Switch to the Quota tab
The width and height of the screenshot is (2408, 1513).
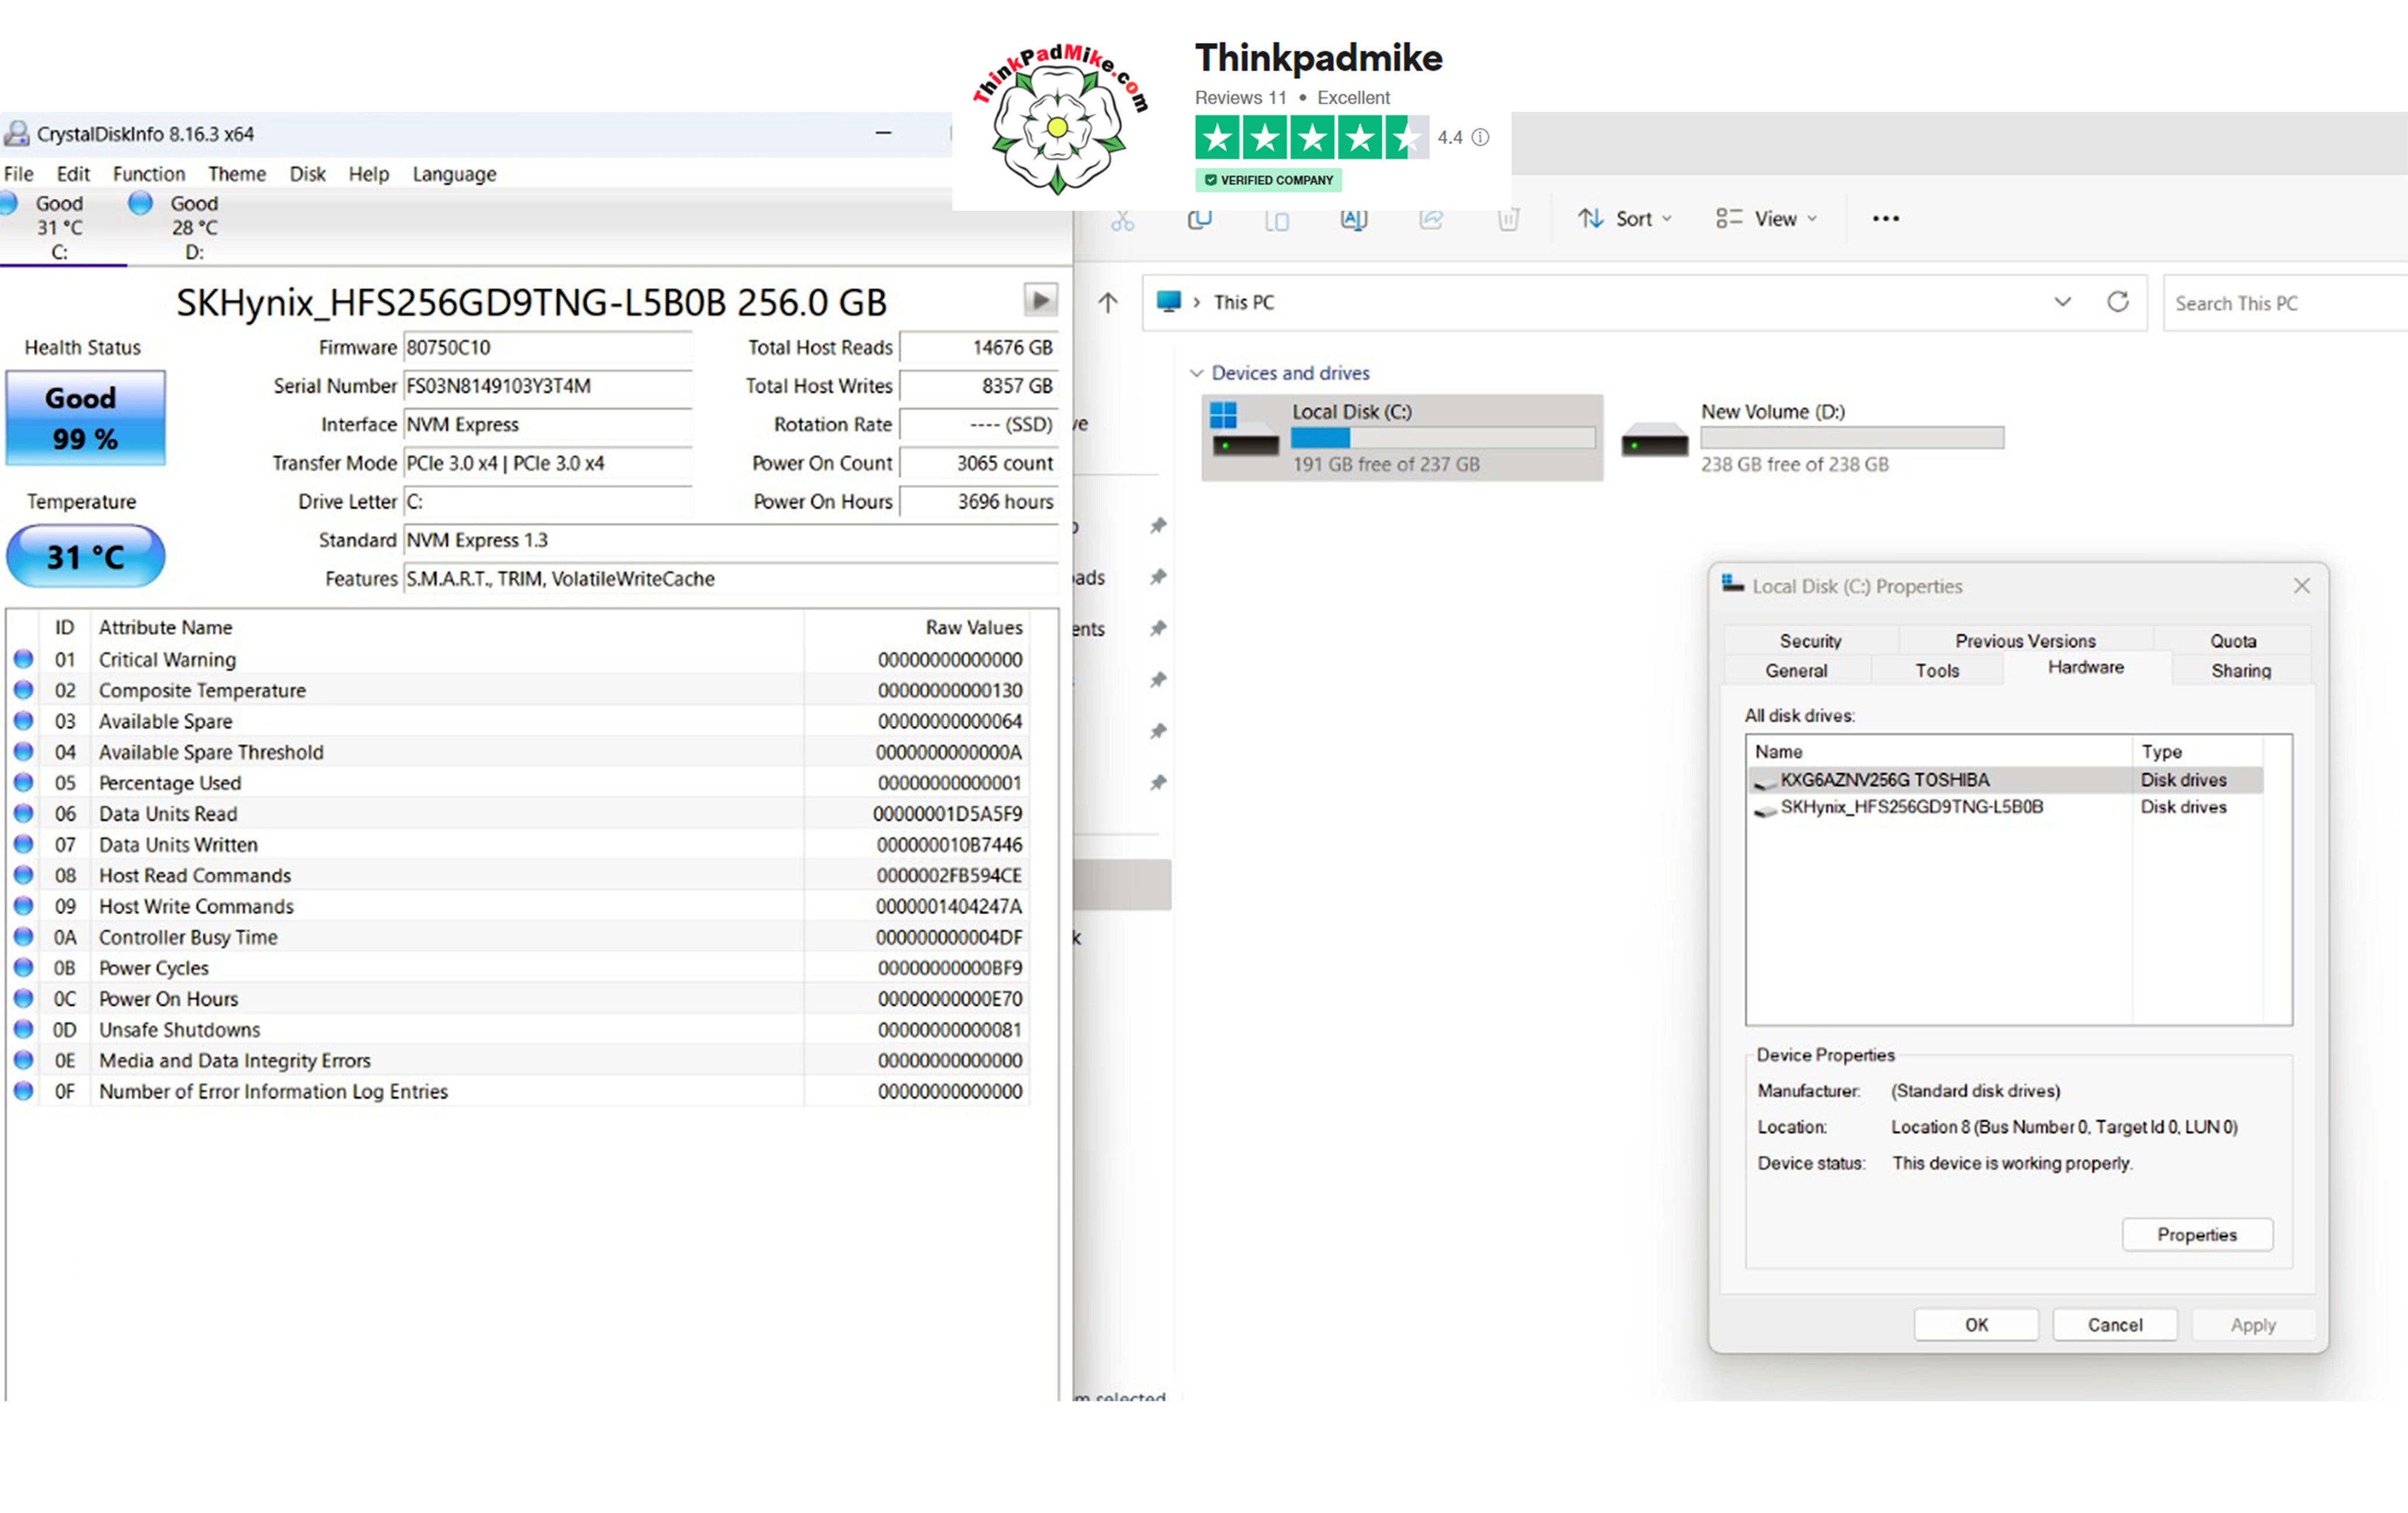pyautogui.click(x=2232, y=640)
